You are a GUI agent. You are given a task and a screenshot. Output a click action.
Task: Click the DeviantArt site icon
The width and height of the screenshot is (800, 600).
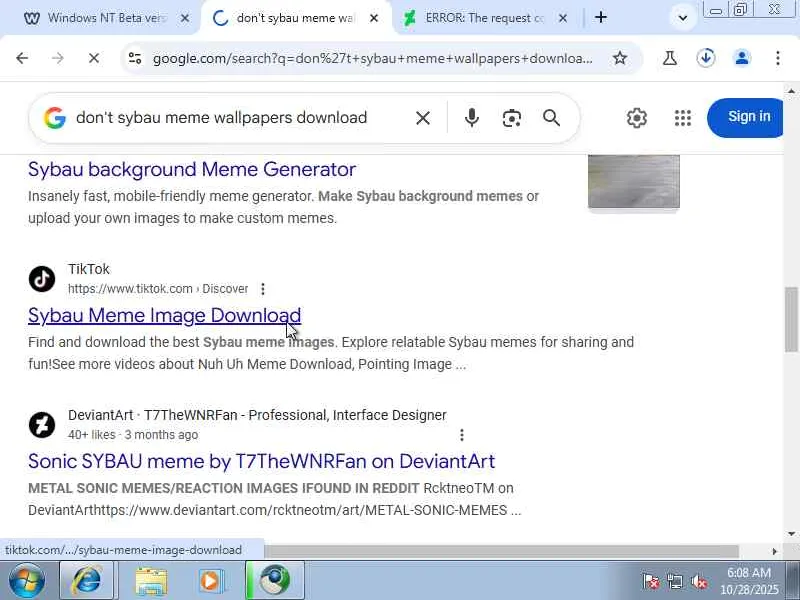coord(42,425)
